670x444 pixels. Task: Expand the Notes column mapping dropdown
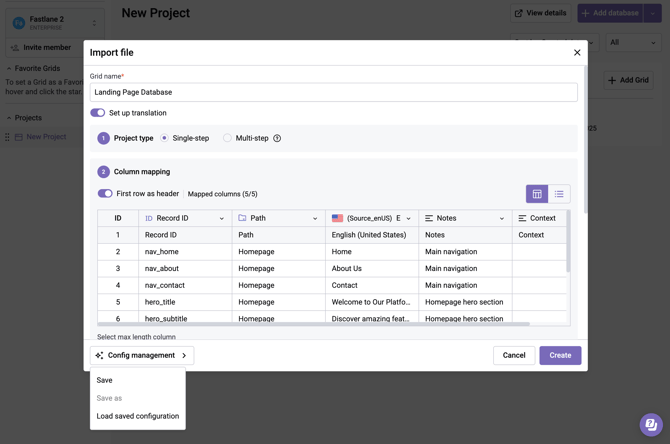(502, 218)
